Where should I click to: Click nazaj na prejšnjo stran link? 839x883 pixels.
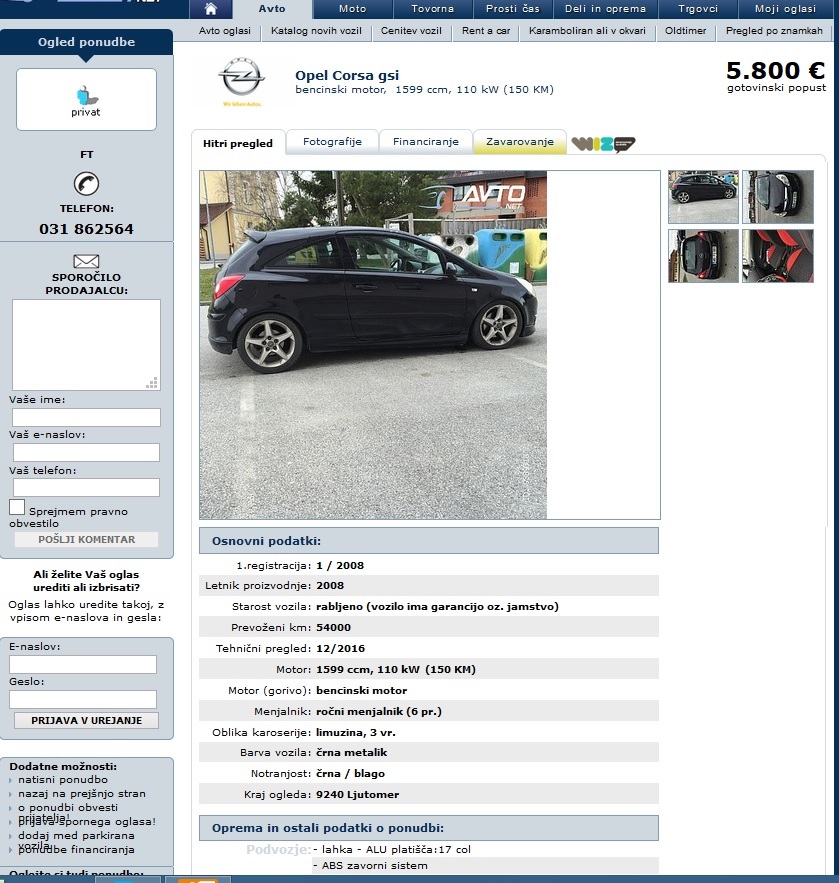82,793
